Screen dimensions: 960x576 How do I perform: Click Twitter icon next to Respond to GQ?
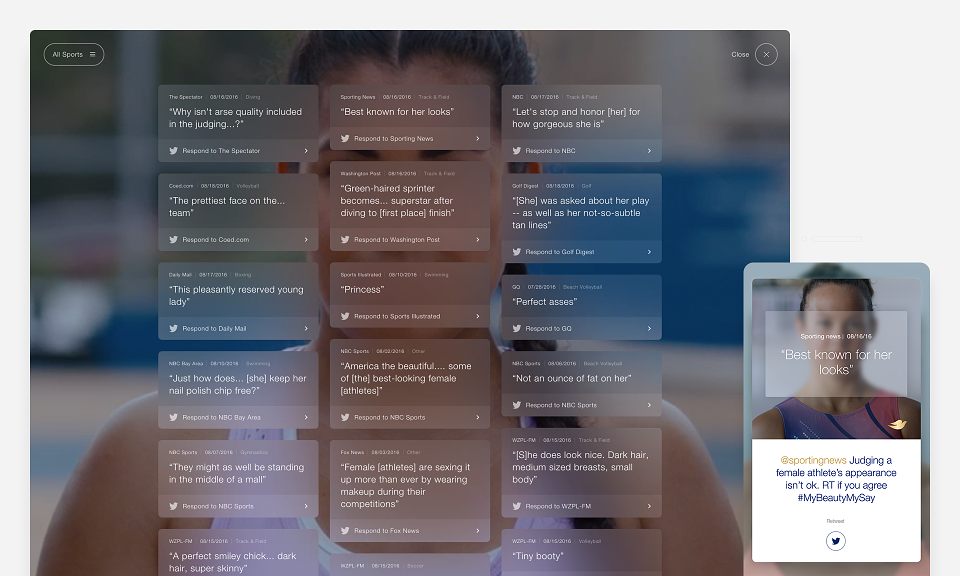click(x=516, y=329)
